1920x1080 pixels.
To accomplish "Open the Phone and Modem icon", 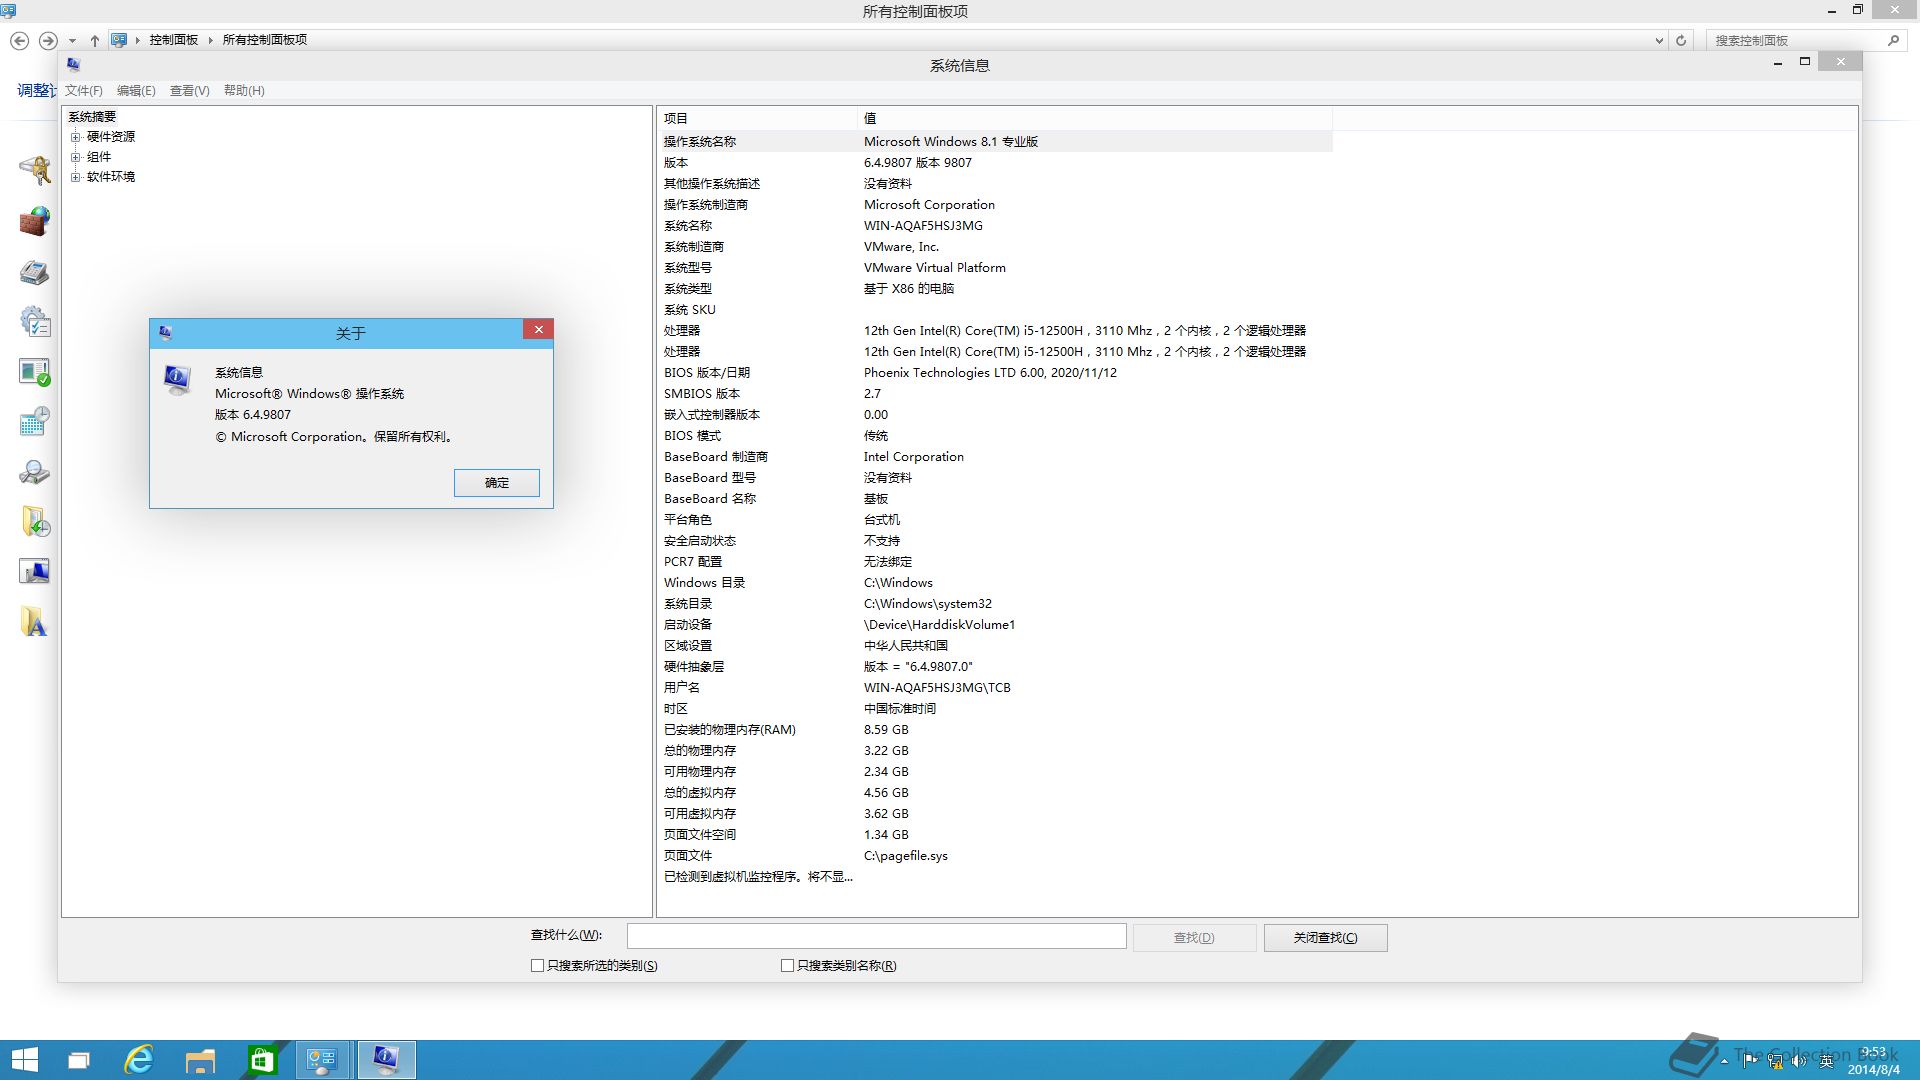I will (x=35, y=271).
